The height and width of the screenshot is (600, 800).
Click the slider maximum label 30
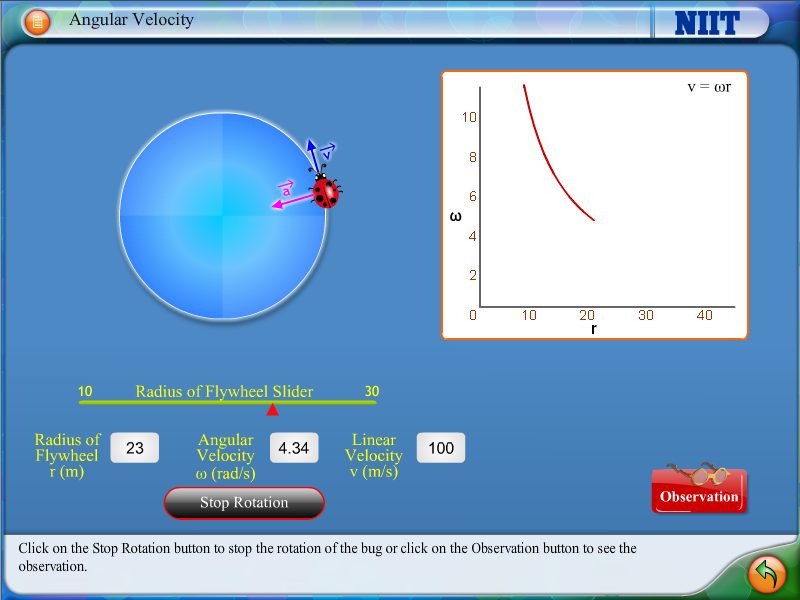371,391
